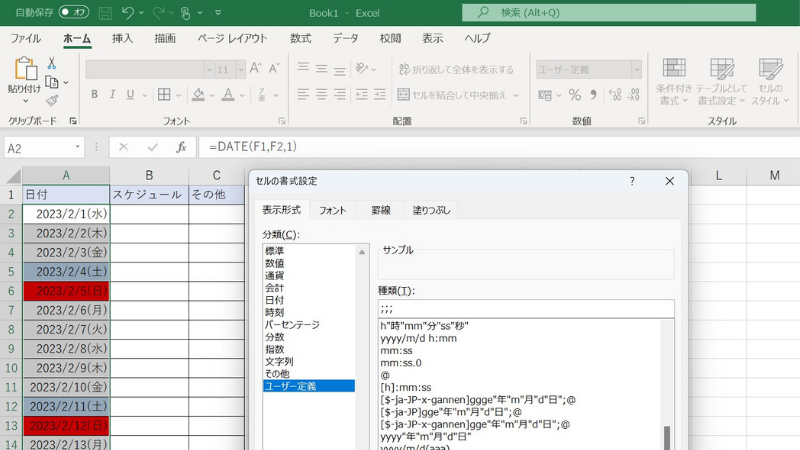Open テーブルとして書式設定 button

[721, 82]
